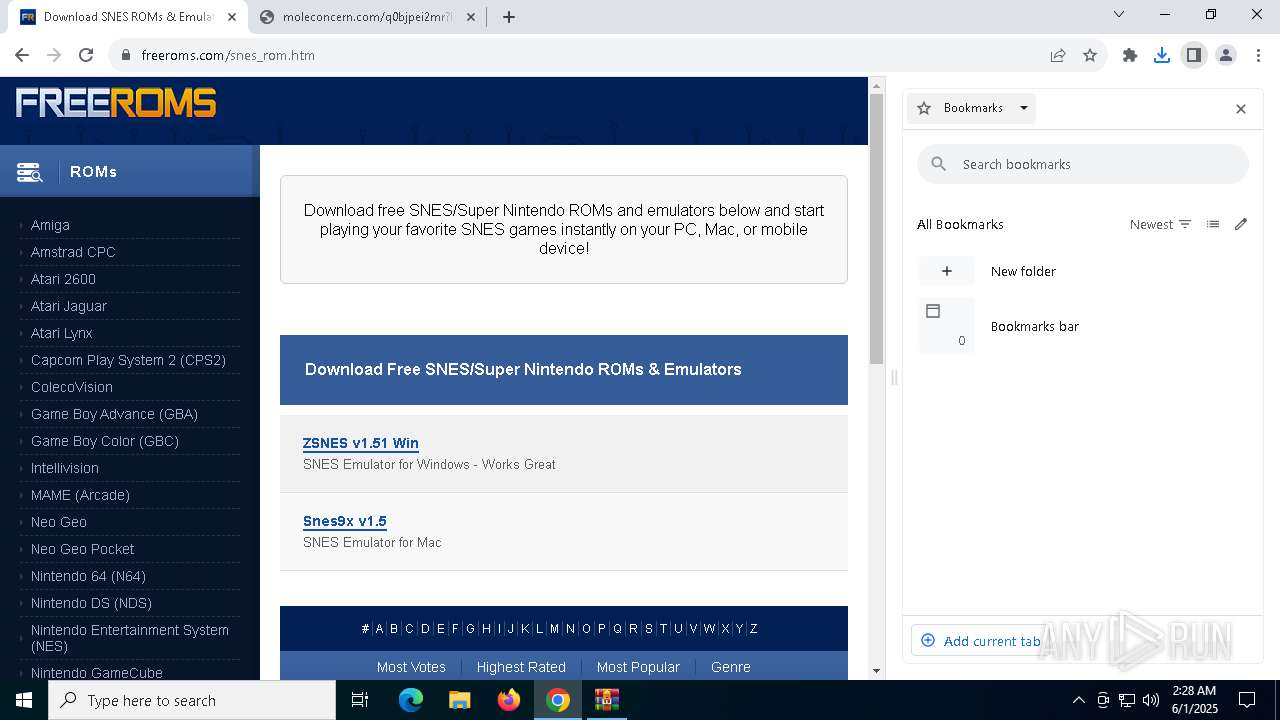1280x720 pixels.
Task: Launch Firefox from the taskbar
Action: (x=509, y=700)
